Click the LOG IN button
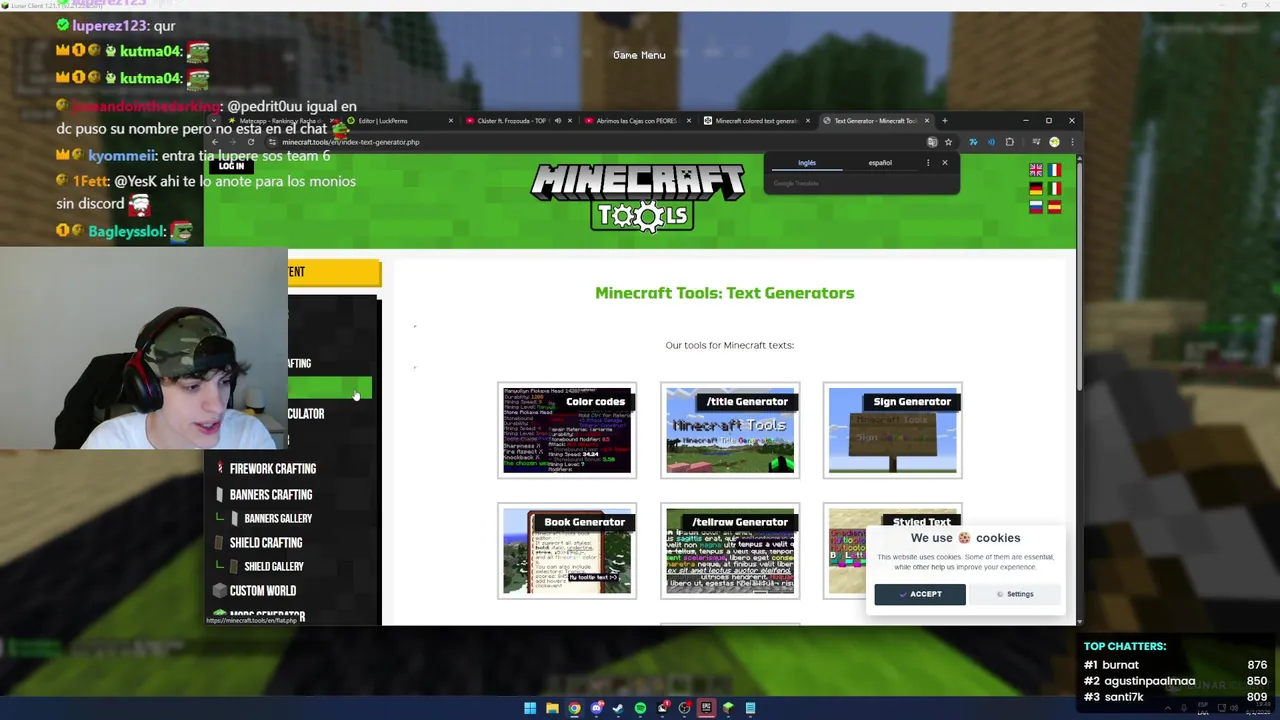Screen dimensions: 1280x720 pyautogui.click(x=231, y=166)
